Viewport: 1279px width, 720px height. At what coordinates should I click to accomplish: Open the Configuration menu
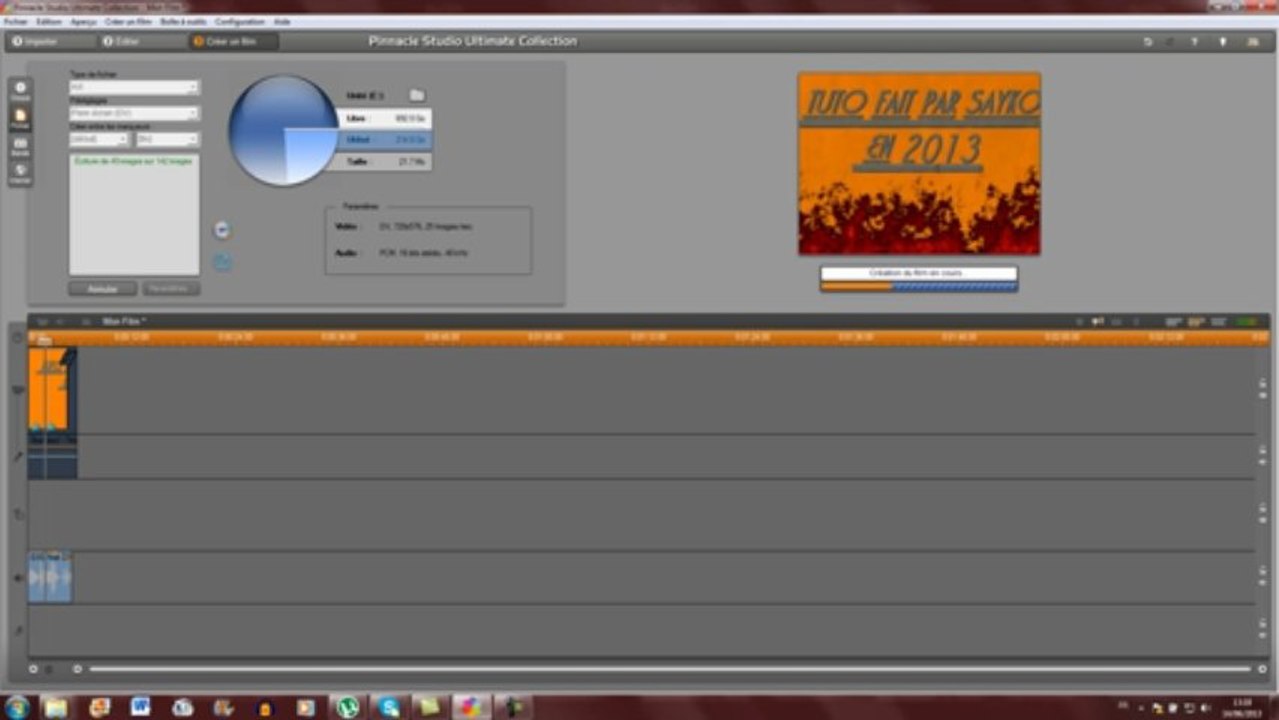240,21
